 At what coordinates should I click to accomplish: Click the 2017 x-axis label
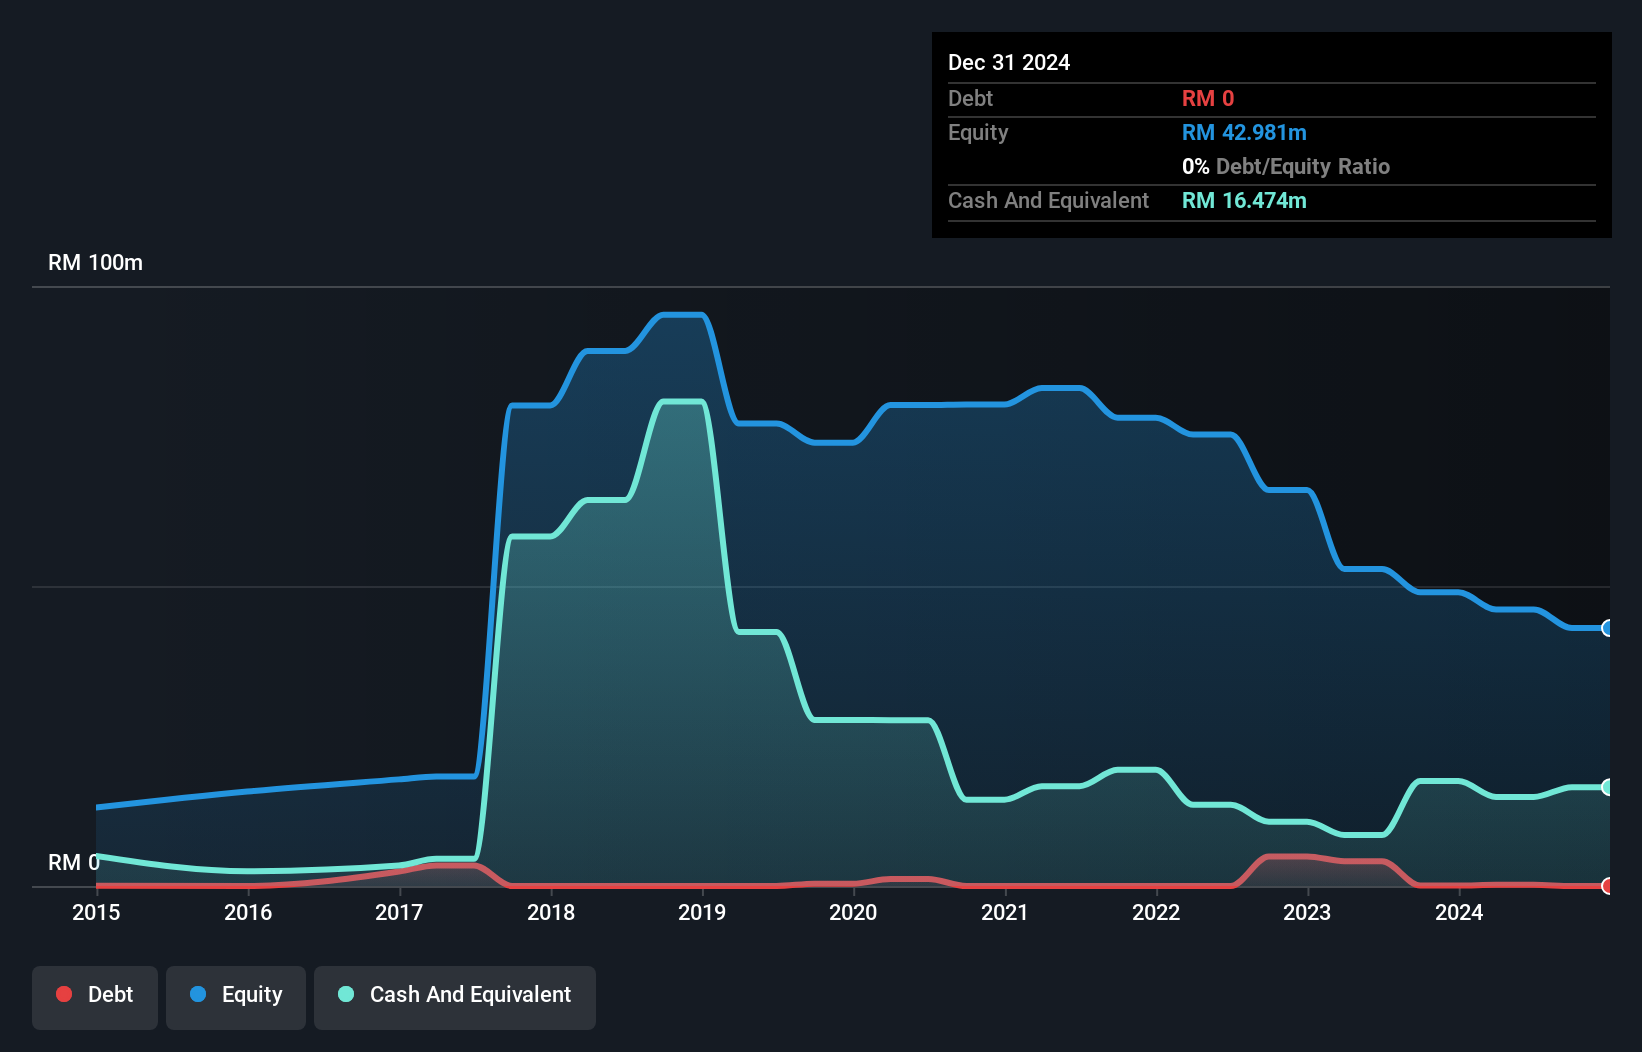(399, 912)
